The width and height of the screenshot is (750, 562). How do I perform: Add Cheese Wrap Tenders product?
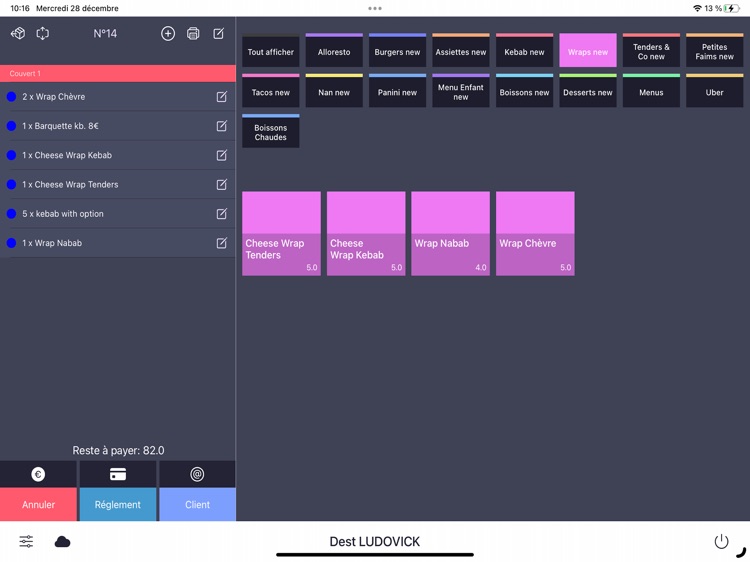[x=281, y=233]
